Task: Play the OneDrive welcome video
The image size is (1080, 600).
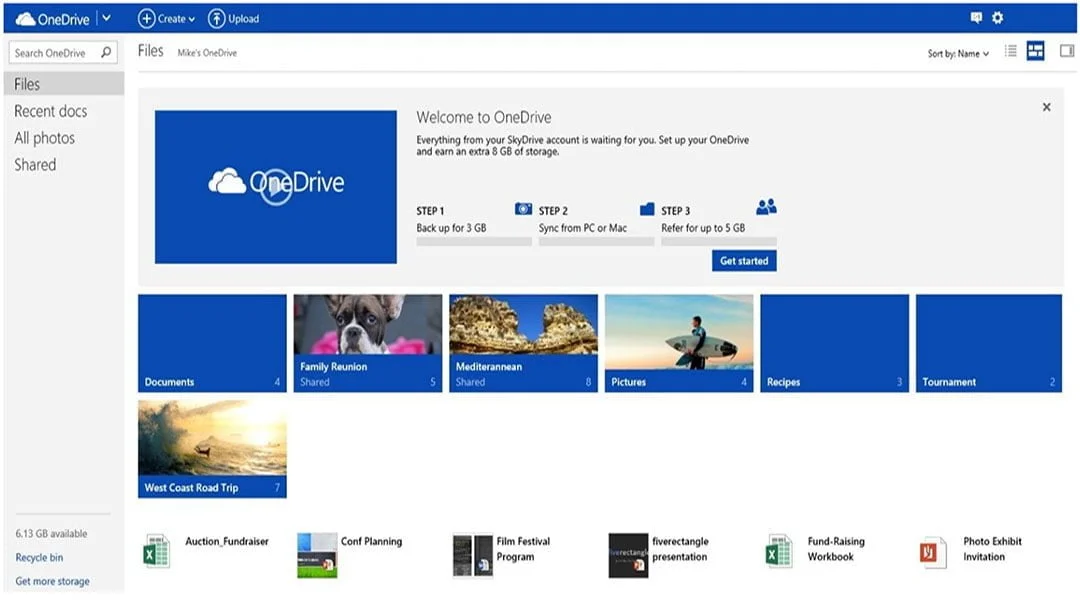Action: 276,187
